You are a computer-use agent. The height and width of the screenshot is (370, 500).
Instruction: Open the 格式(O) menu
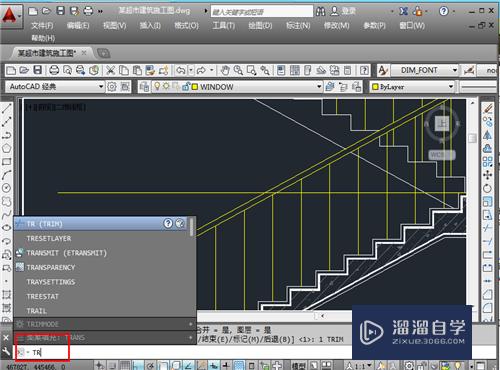(x=186, y=26)
